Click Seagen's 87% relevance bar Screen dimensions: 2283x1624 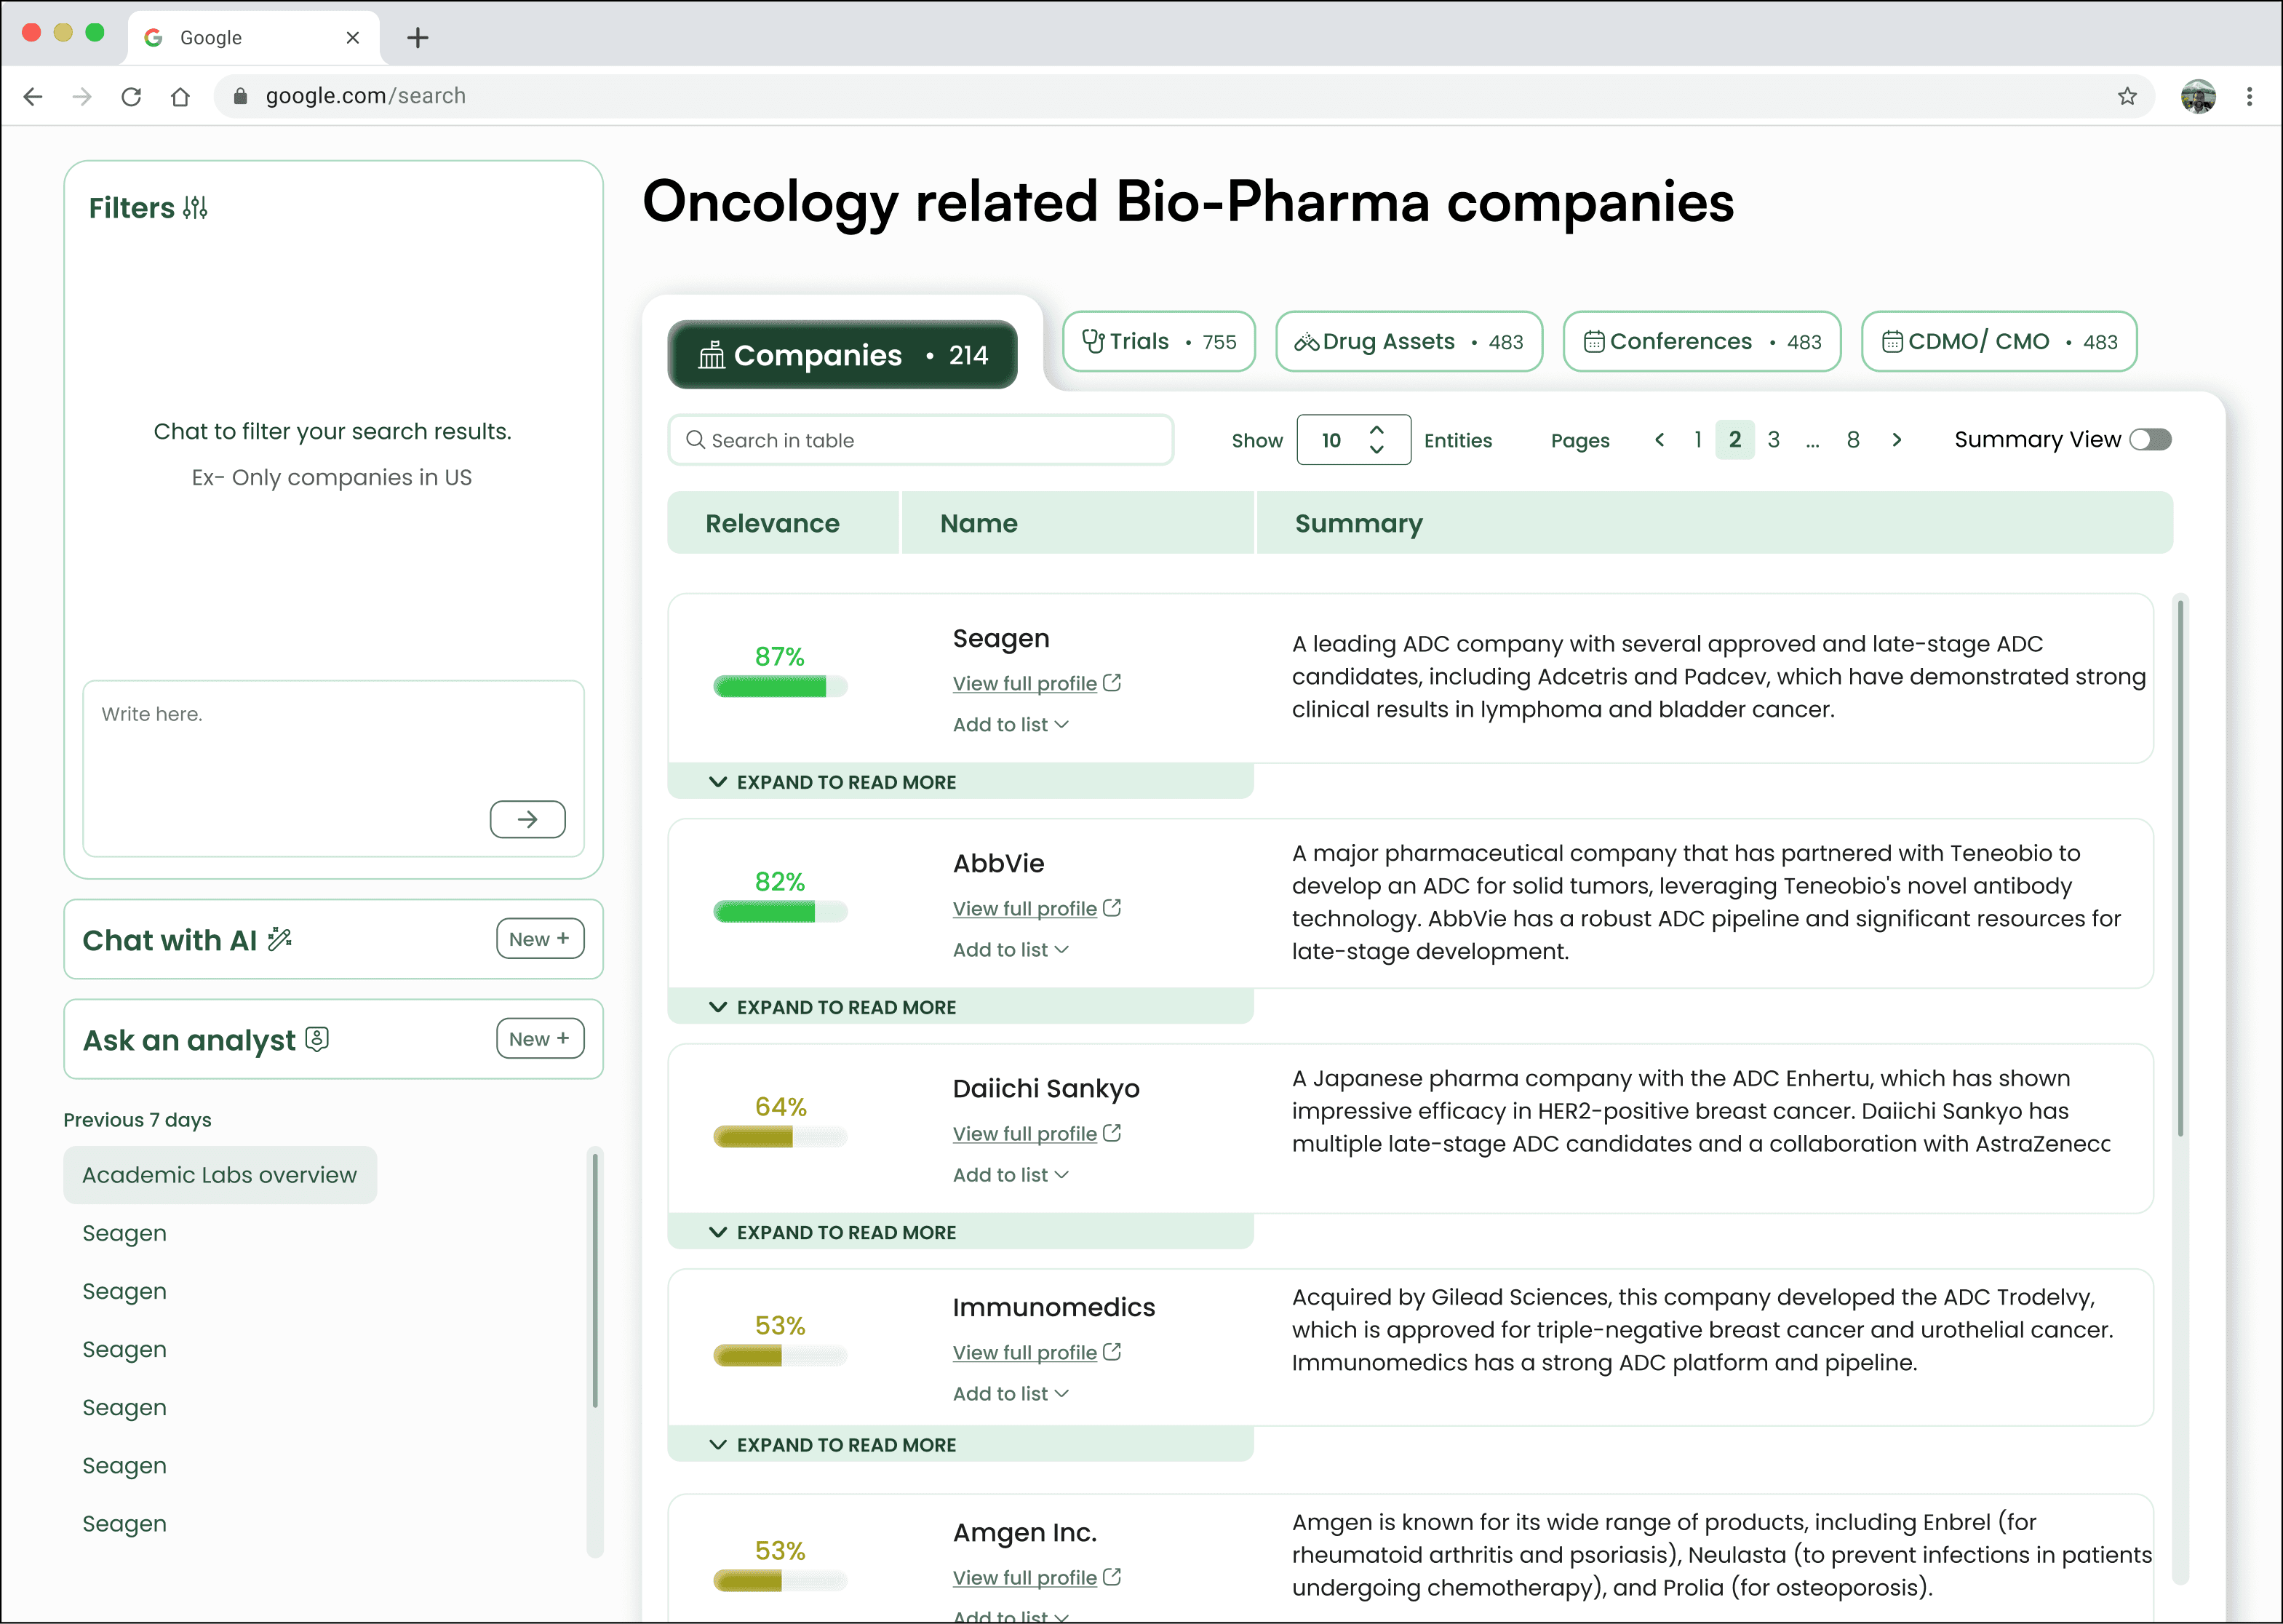click(x=780, y=686)
